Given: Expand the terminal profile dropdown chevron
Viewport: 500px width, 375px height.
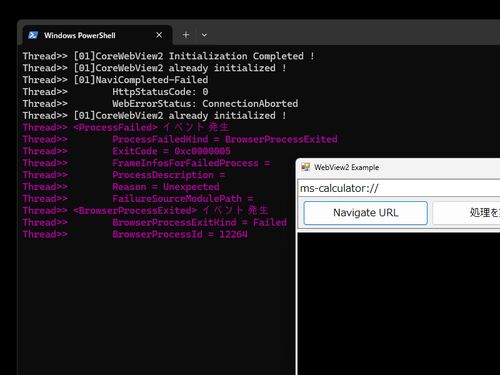Looking at the screenshot, I should click(x=204, y=35).
